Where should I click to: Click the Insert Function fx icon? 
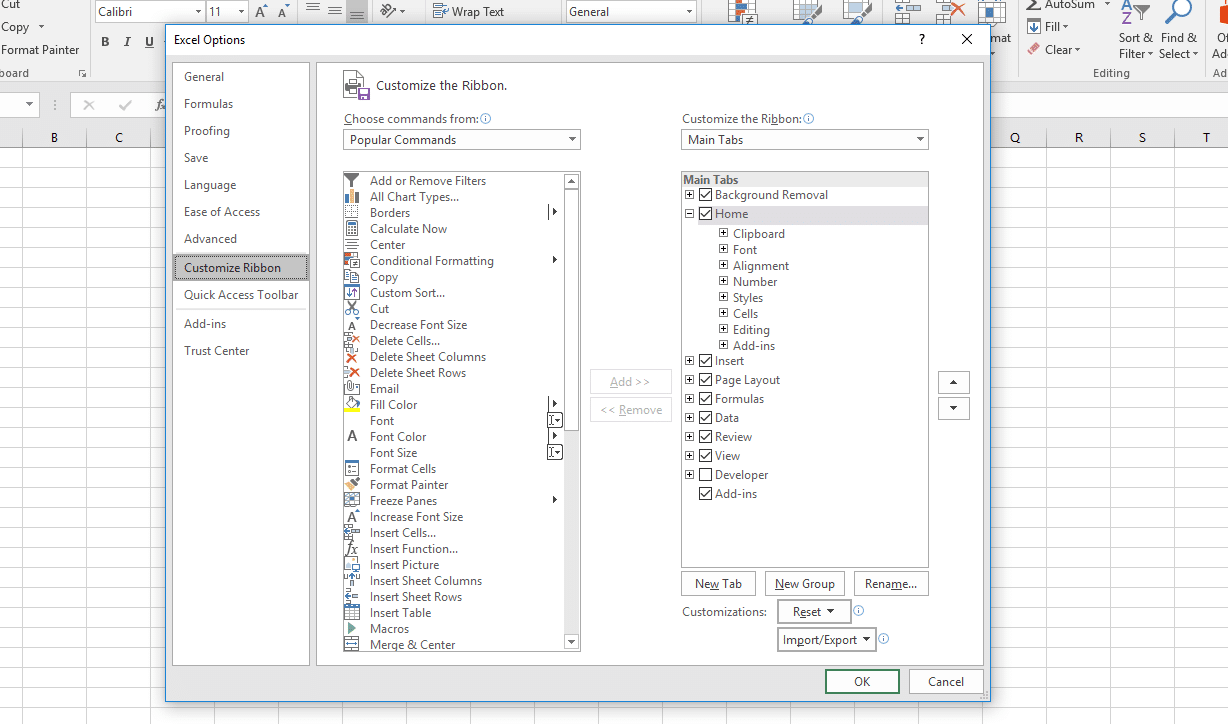point(351,549)
